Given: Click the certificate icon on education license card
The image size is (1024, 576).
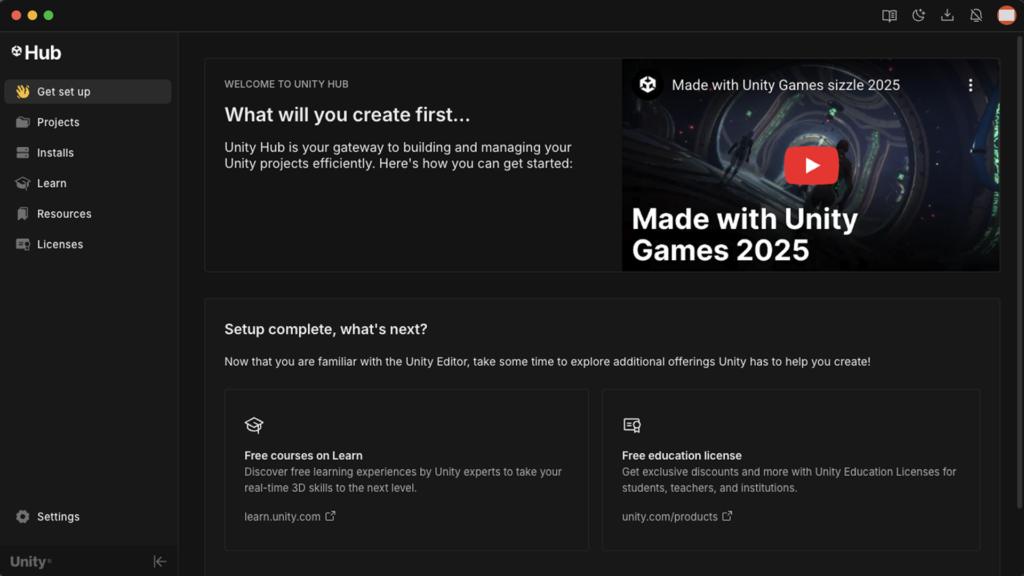Looking at the screenshot, I should point(632,425).
